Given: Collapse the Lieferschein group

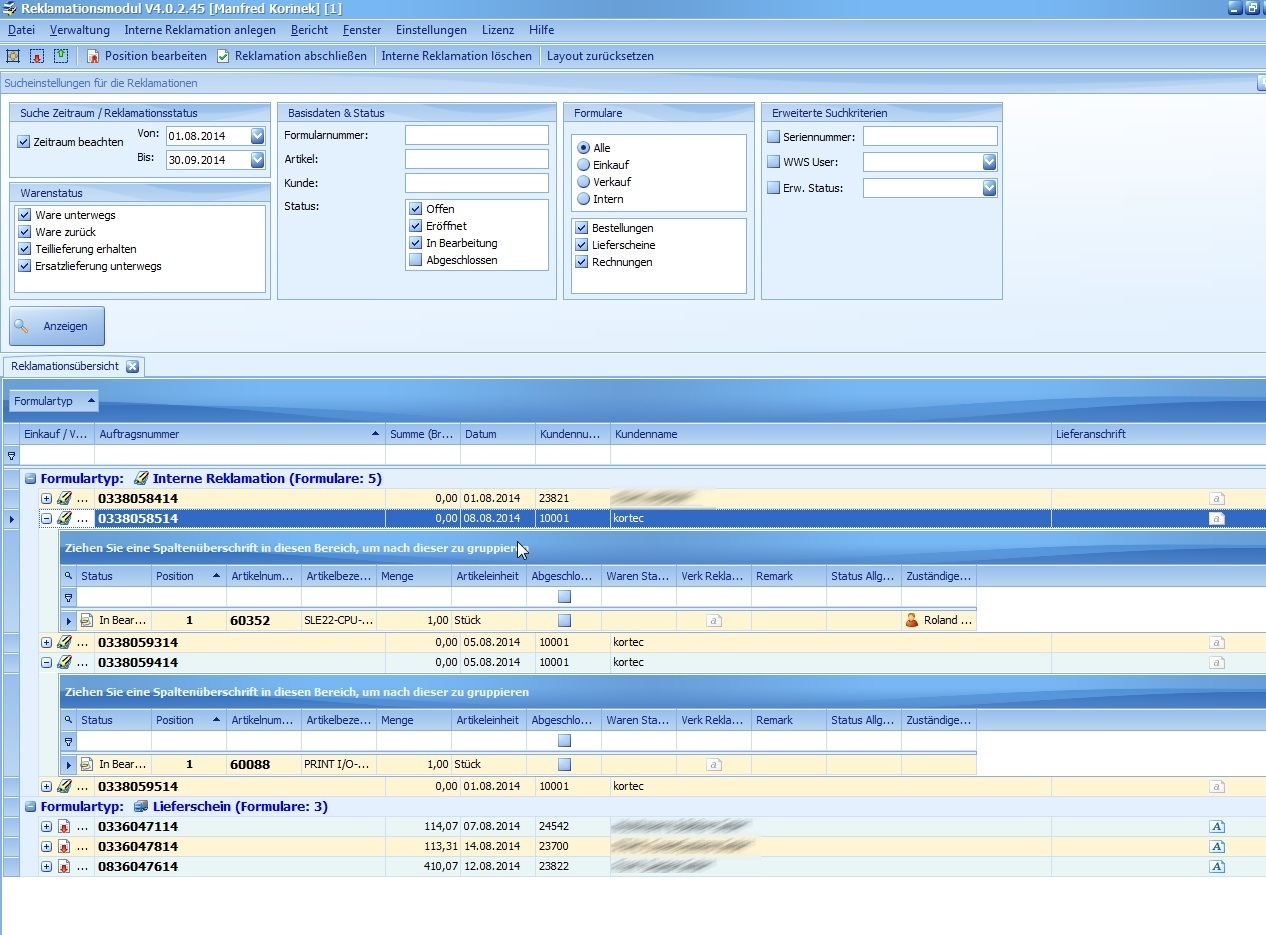Looking at the screenshot, I should [30, 807].
